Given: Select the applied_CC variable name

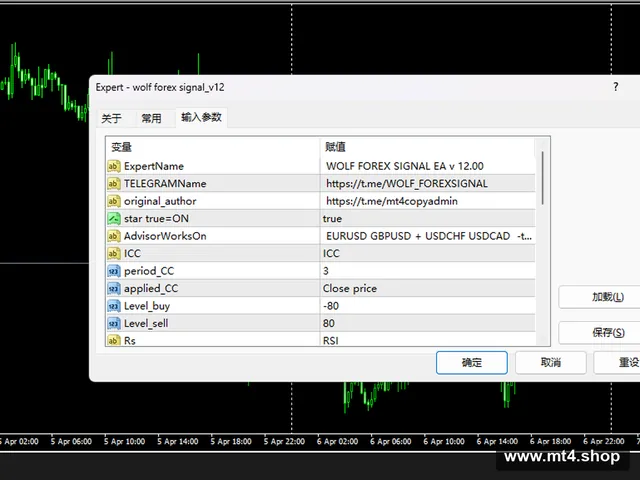Looking at the screenshot, I should (151, 289).
